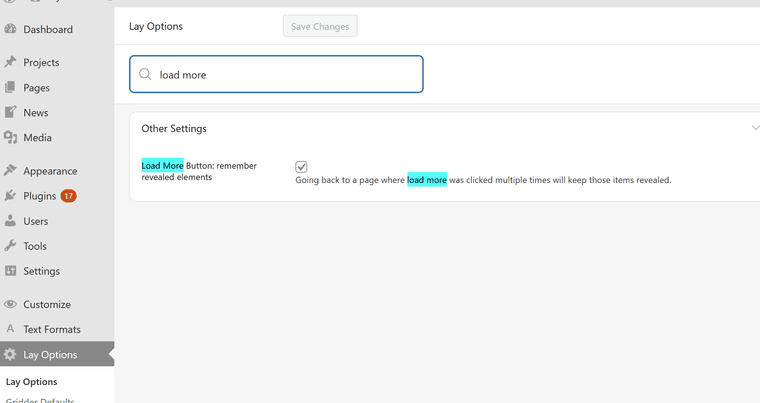Click the Dashboard gauge icon
The image size is (760, 403).
point(10,30)
